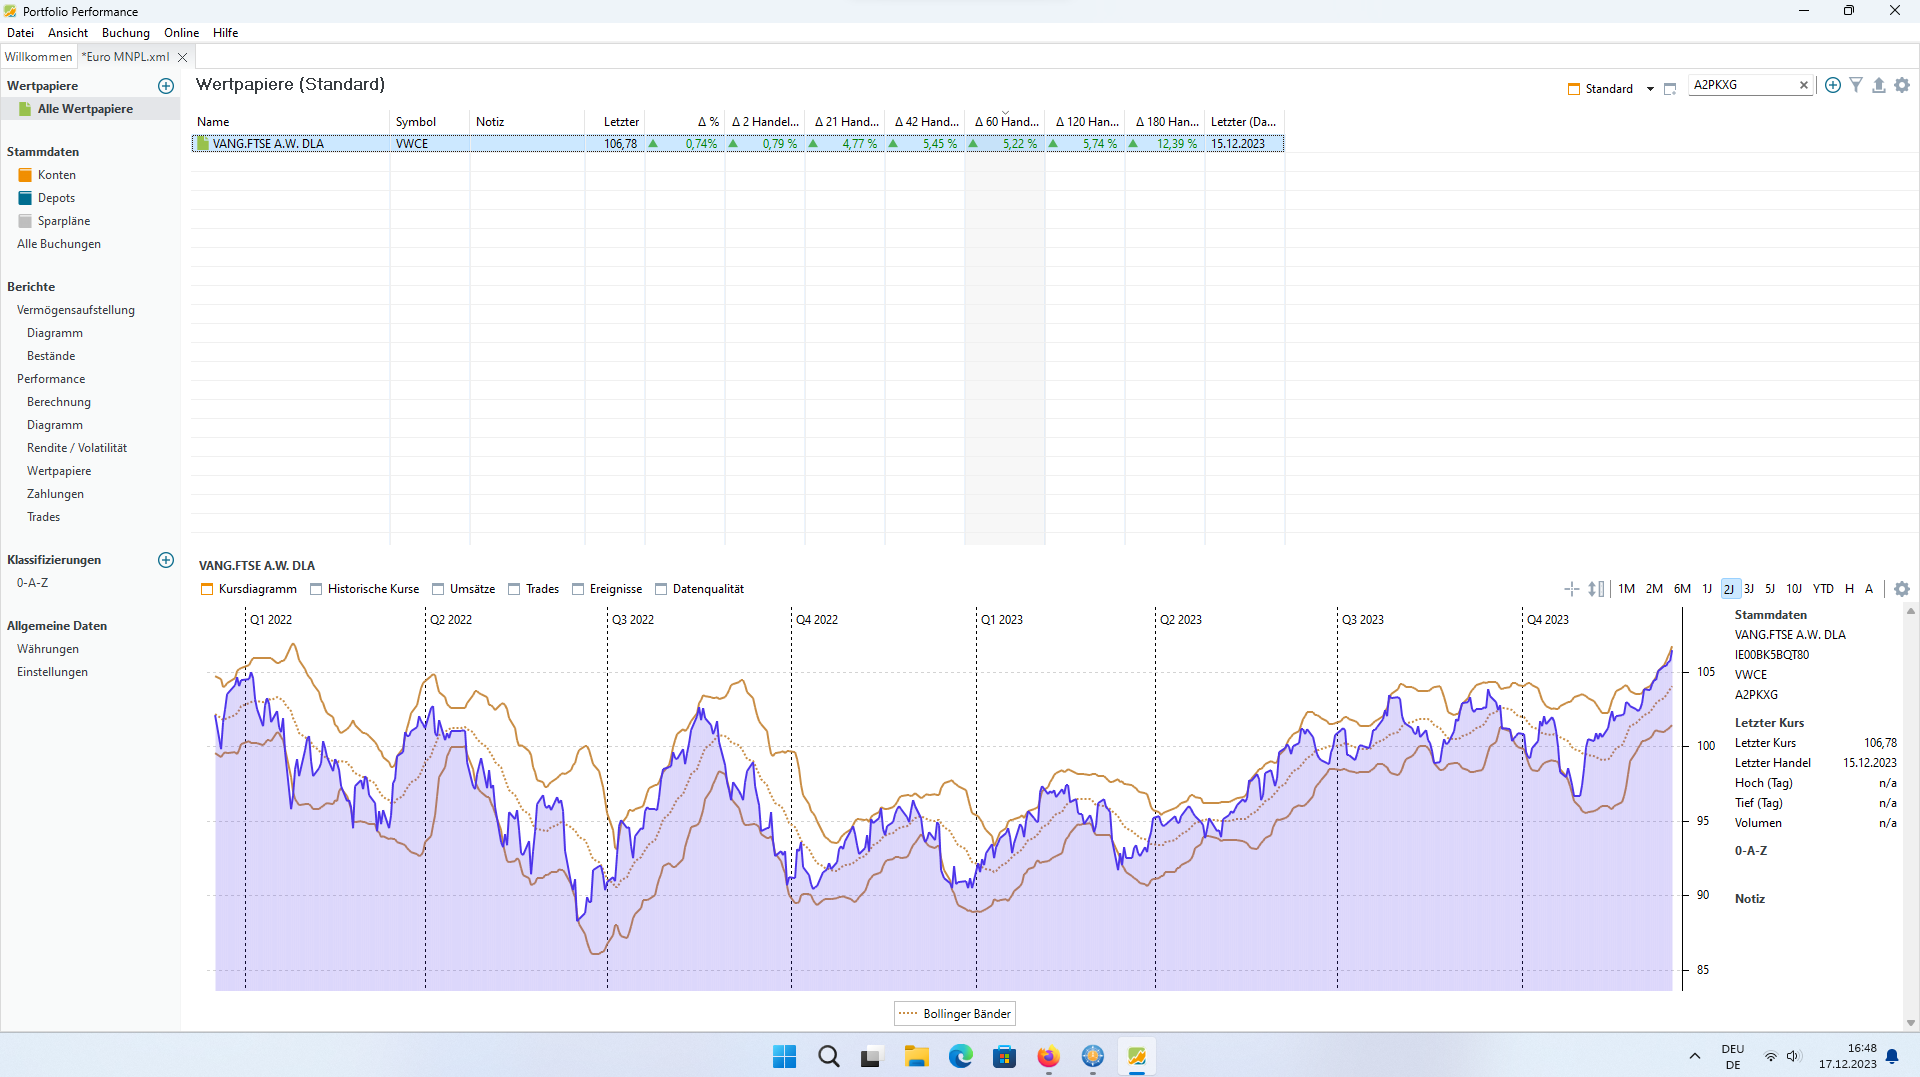Open Vermögensaufstellung report
The image size is (1920, 1077).
[x=76, y=310]
